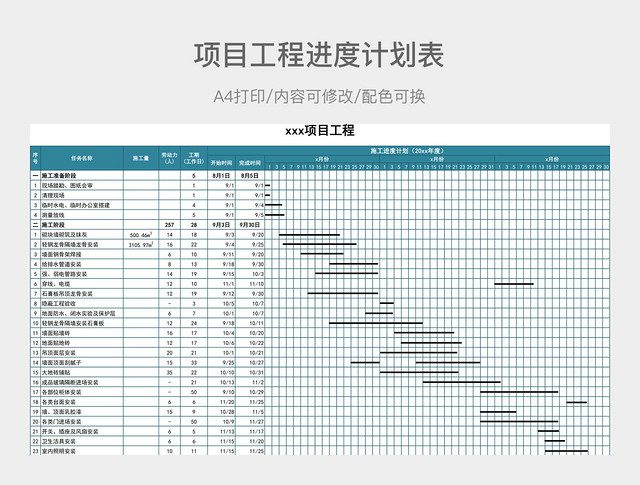The height and width of the screenshot is (485, 640).
Task: Select the 现场踏勘、图纸会审 task cell
Action: pos(82,185)
